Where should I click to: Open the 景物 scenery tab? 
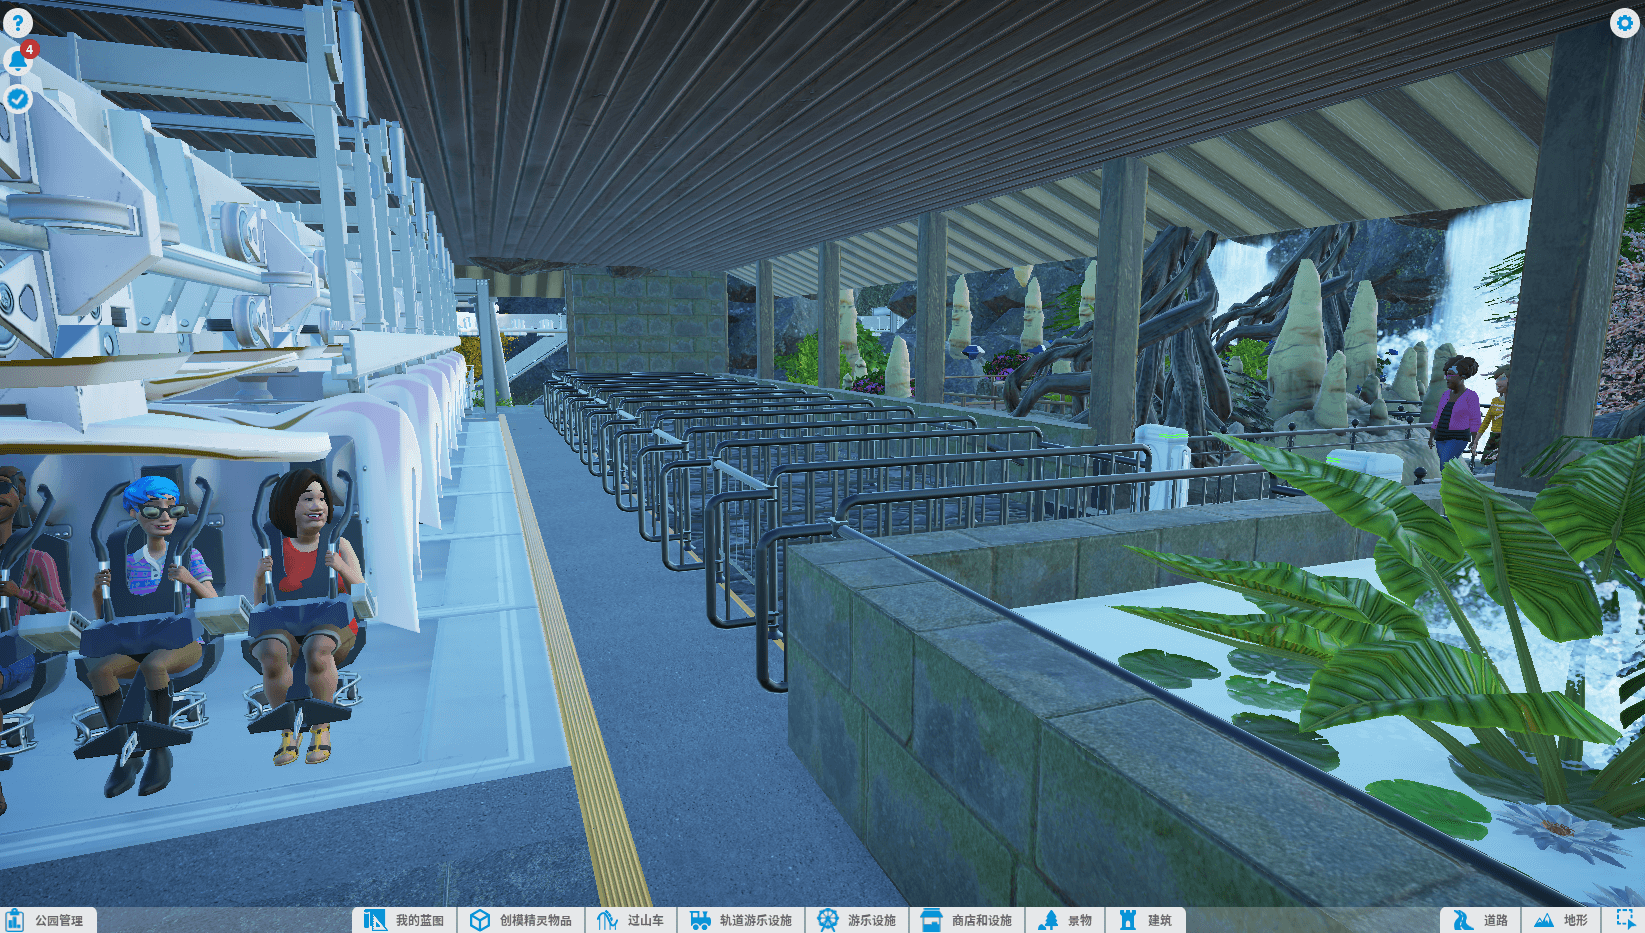(x=1065, y=920)
